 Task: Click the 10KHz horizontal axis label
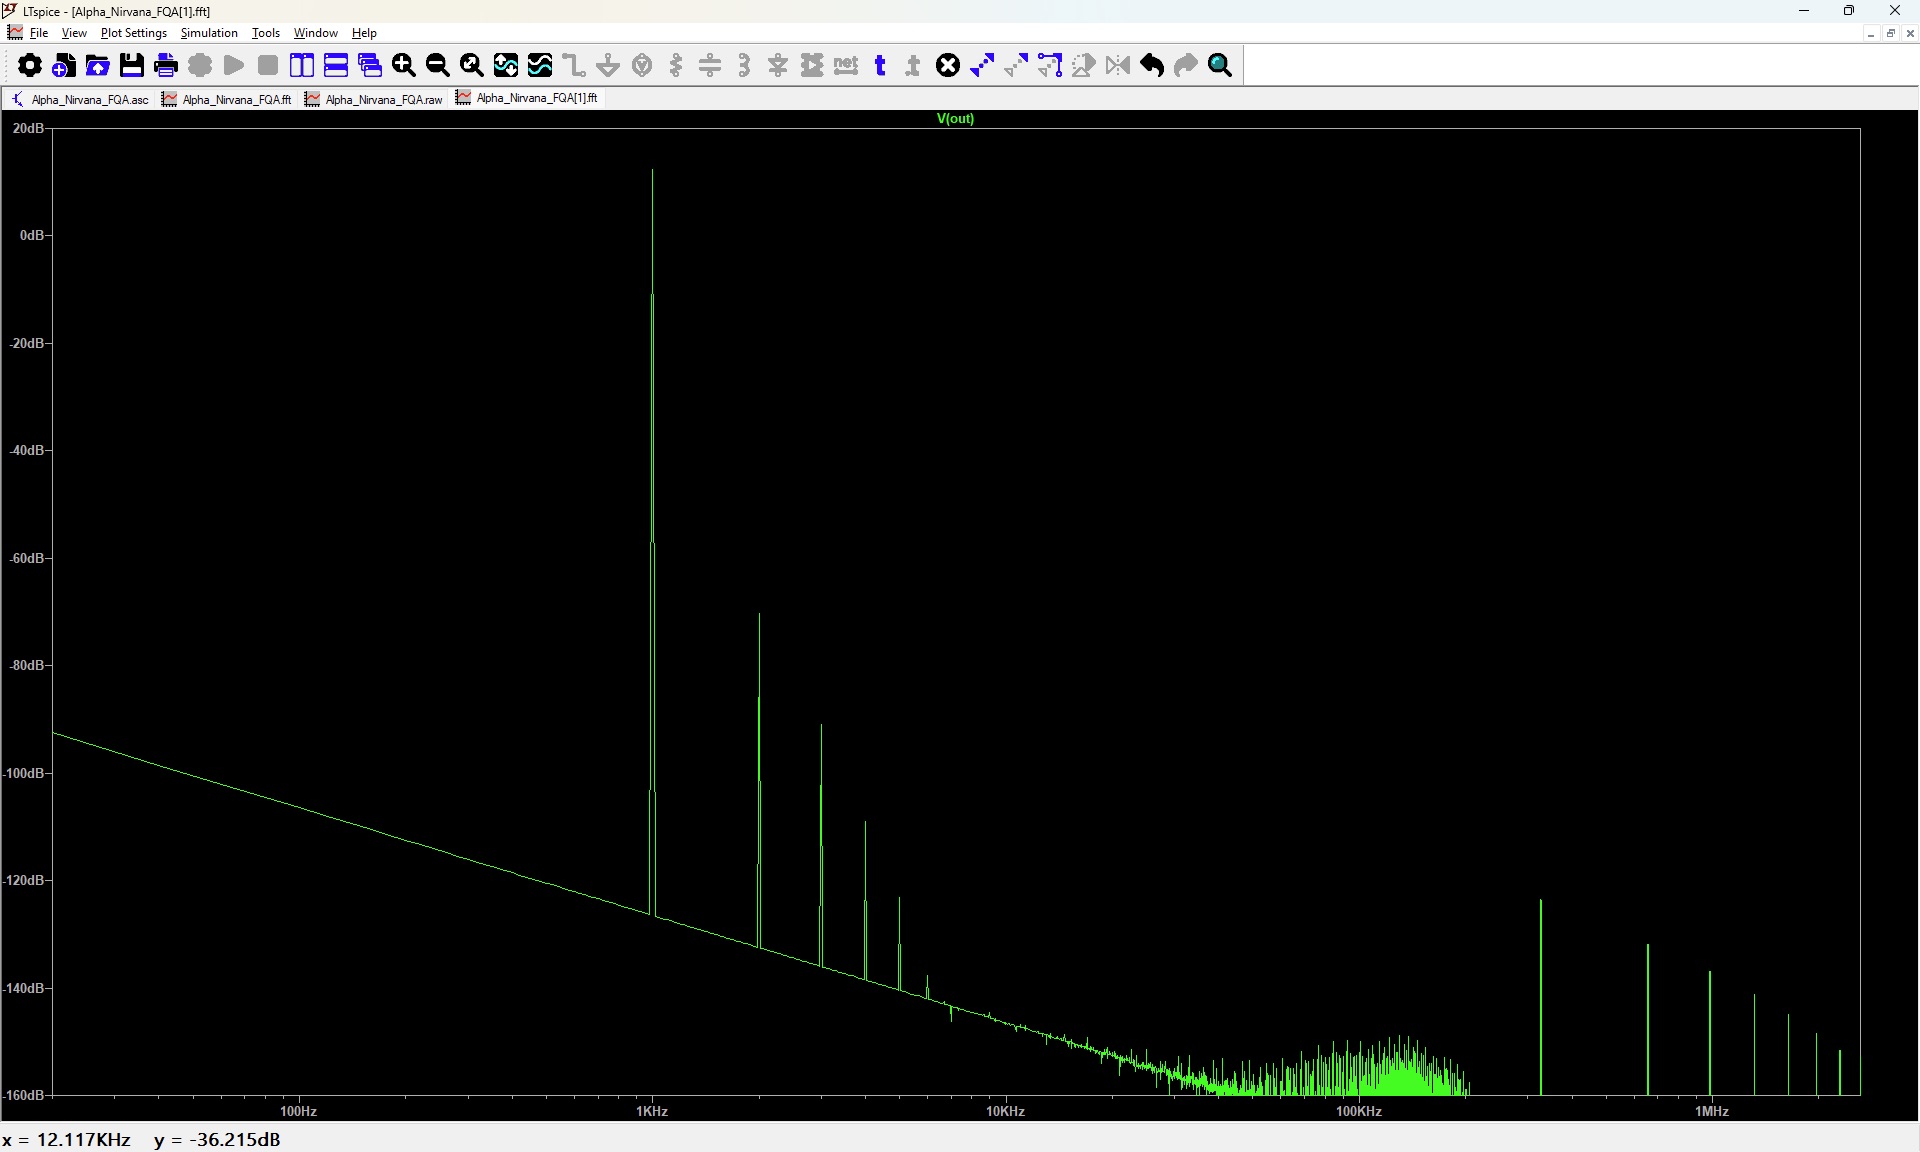pos(1005,1111)
